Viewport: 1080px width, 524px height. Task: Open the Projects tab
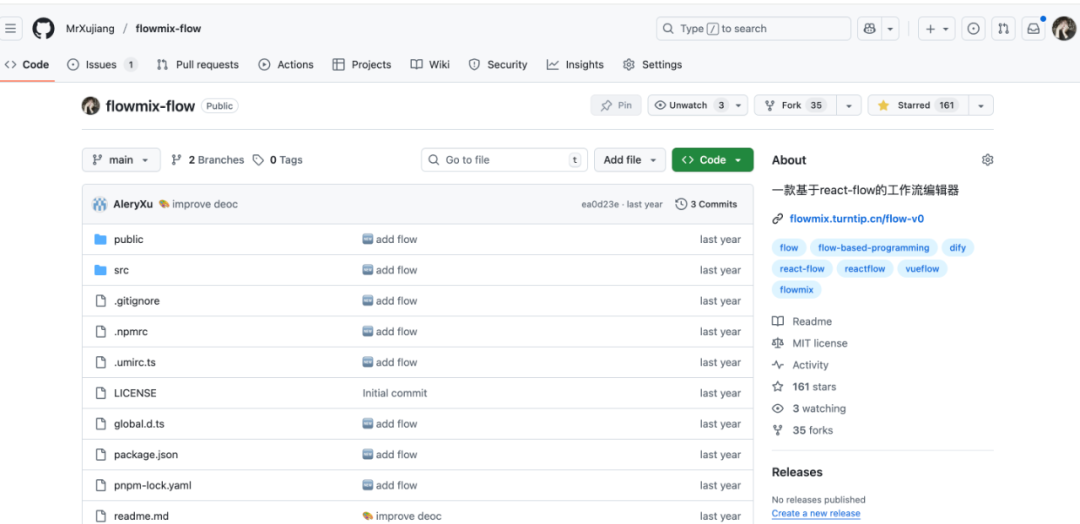click(362, 65)
